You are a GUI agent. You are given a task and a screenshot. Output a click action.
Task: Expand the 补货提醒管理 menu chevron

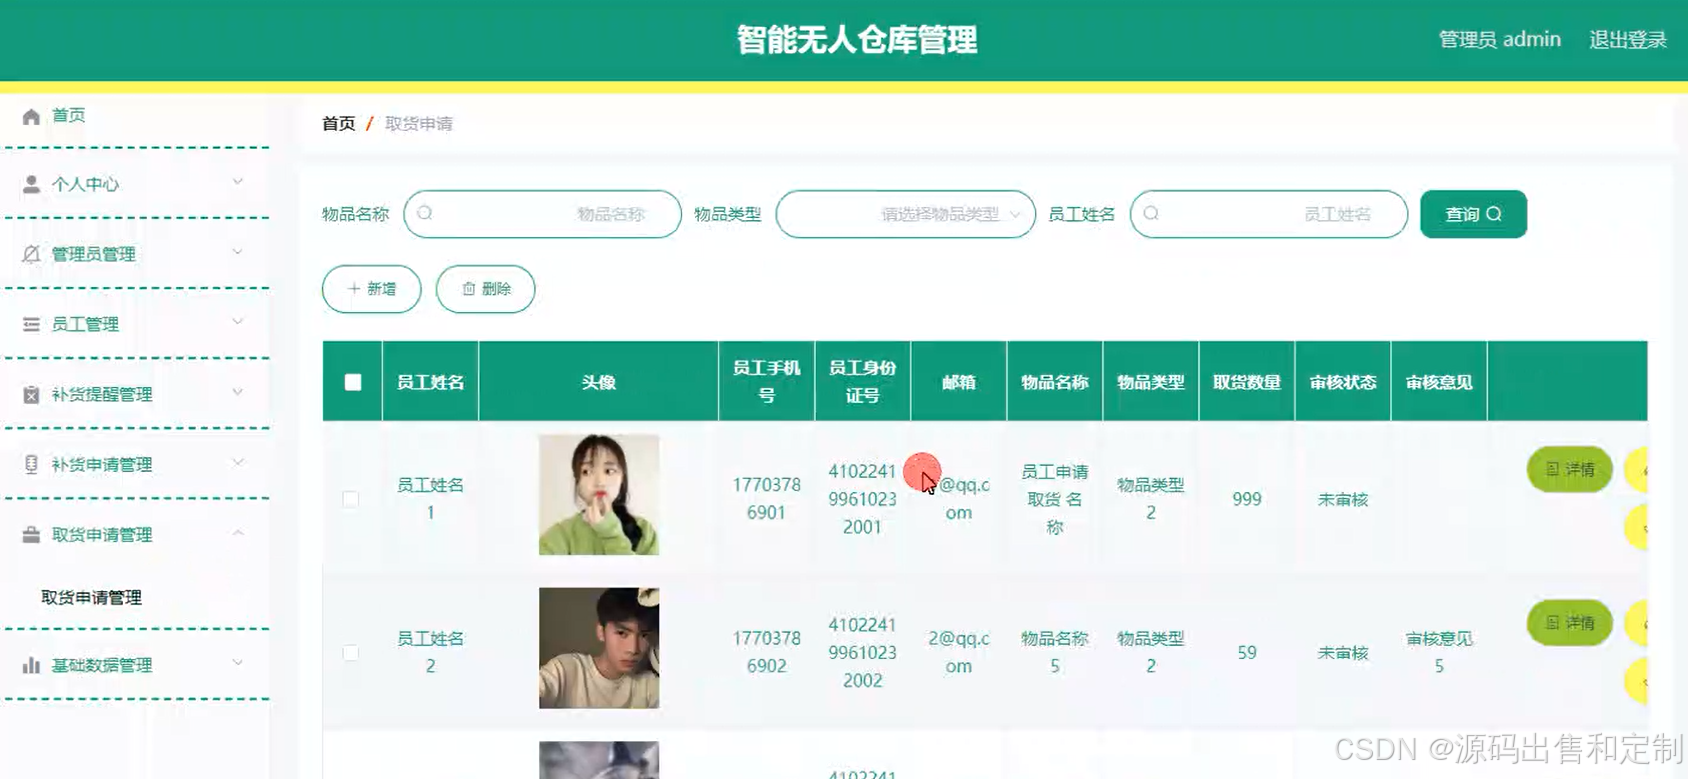pos(238,392)
